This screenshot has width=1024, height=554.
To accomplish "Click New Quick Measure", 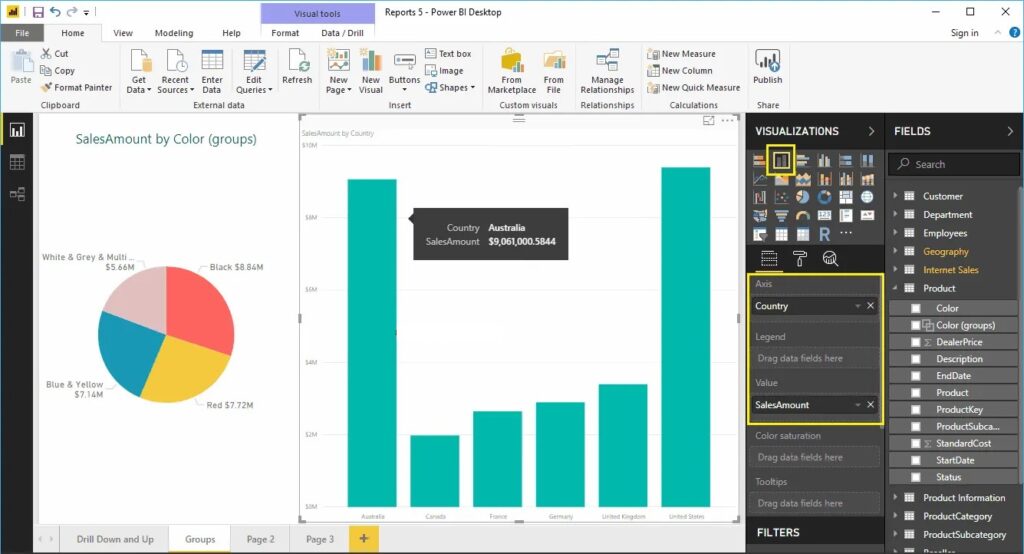I will pyautogui.click(x=694, y=88).
